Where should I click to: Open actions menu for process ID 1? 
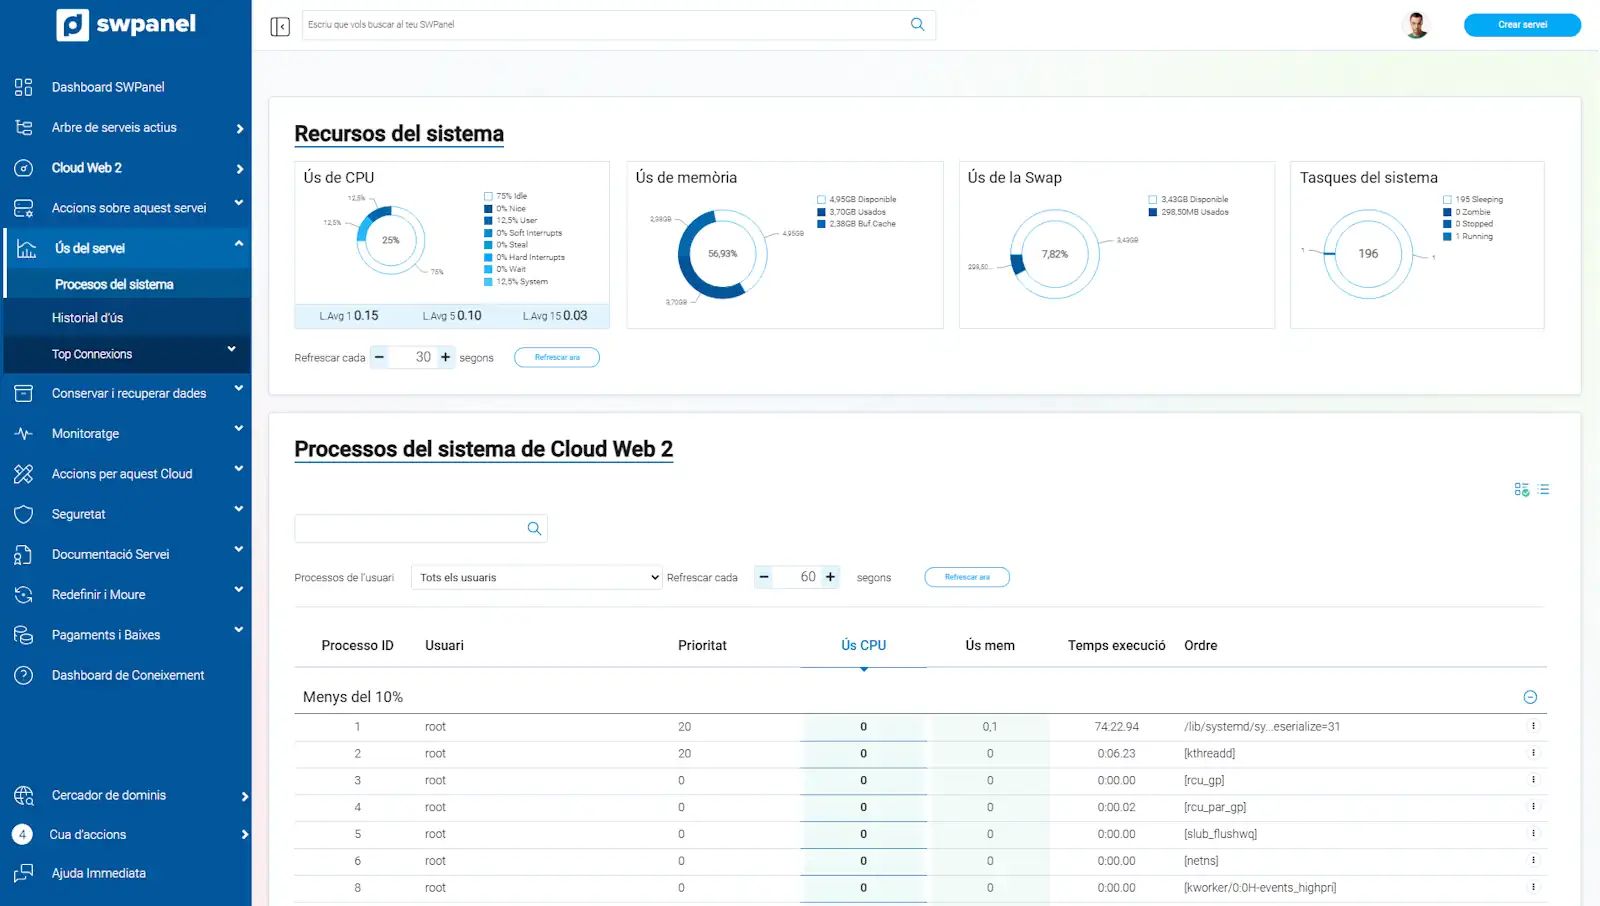[x=1533, y=726]
